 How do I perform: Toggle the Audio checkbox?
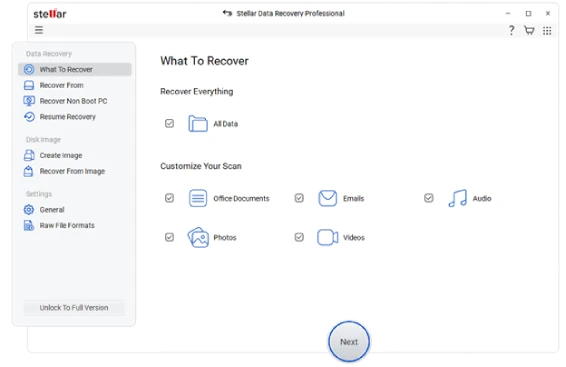(x=428, y=198)
